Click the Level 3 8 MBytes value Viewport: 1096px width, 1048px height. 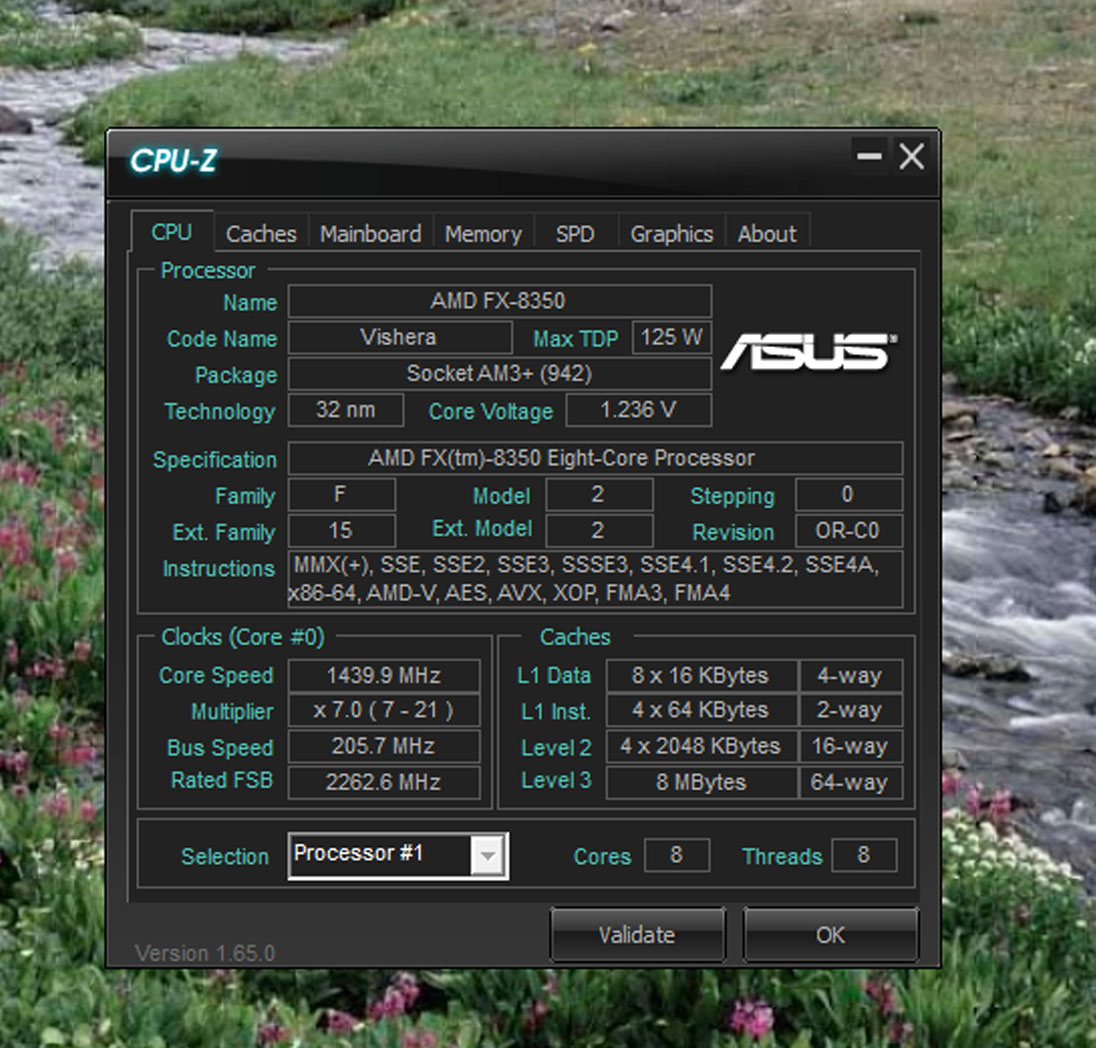[x=701, y=782]
